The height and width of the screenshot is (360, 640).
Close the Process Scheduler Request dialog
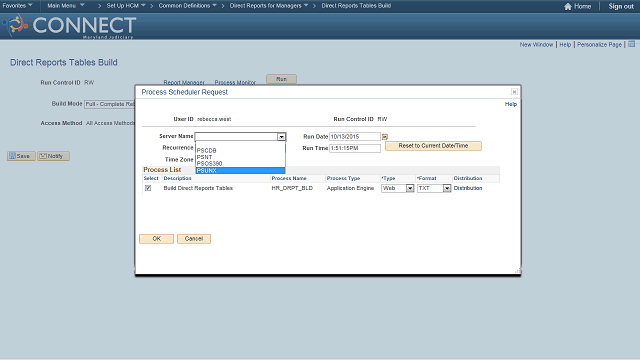click(x=514, y=92)
